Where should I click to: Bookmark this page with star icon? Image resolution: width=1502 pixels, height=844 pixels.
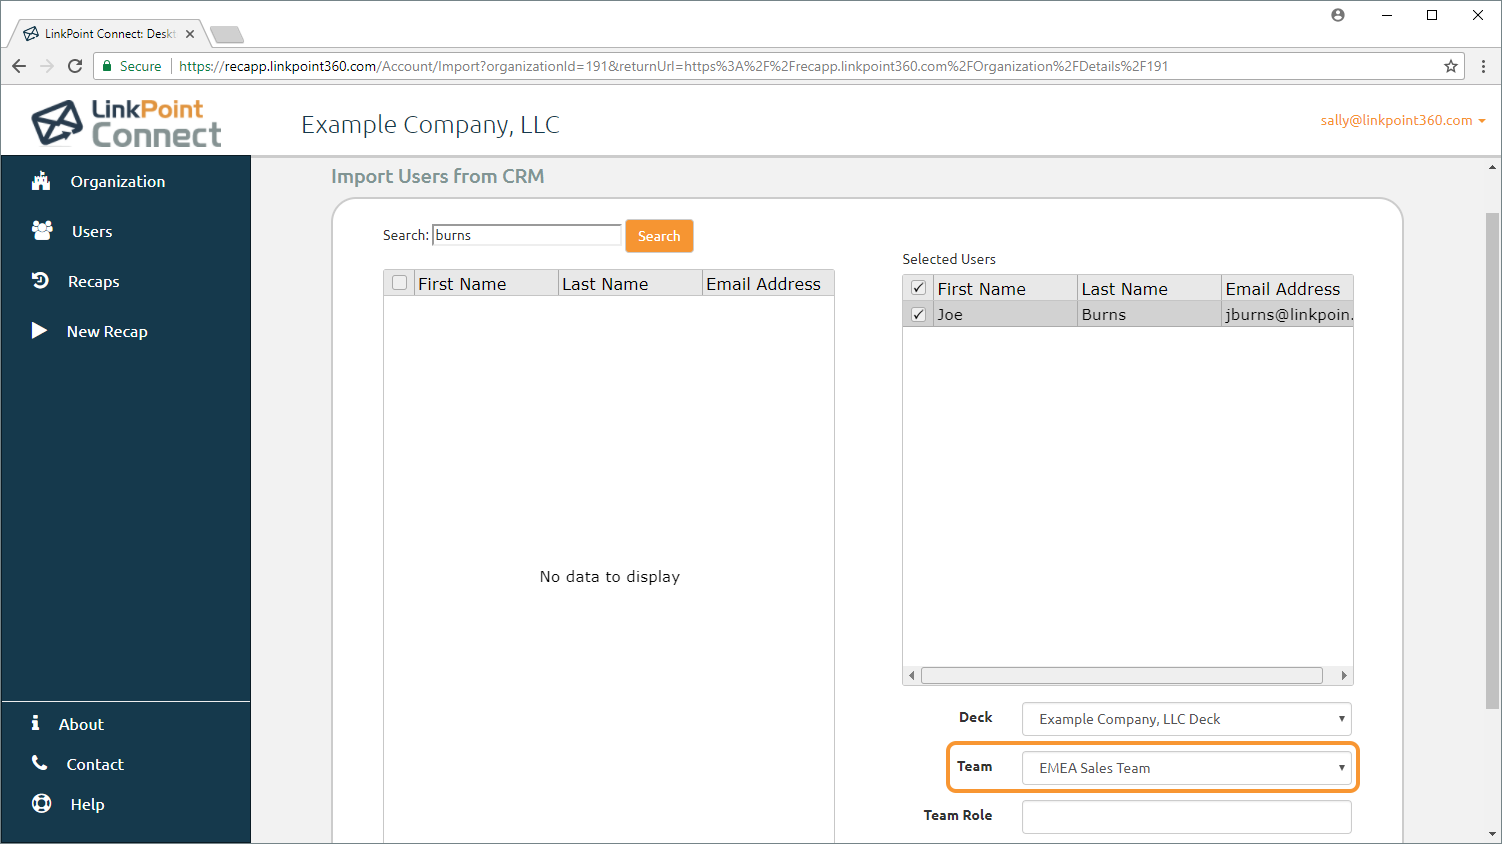[x=1450, y=66]
